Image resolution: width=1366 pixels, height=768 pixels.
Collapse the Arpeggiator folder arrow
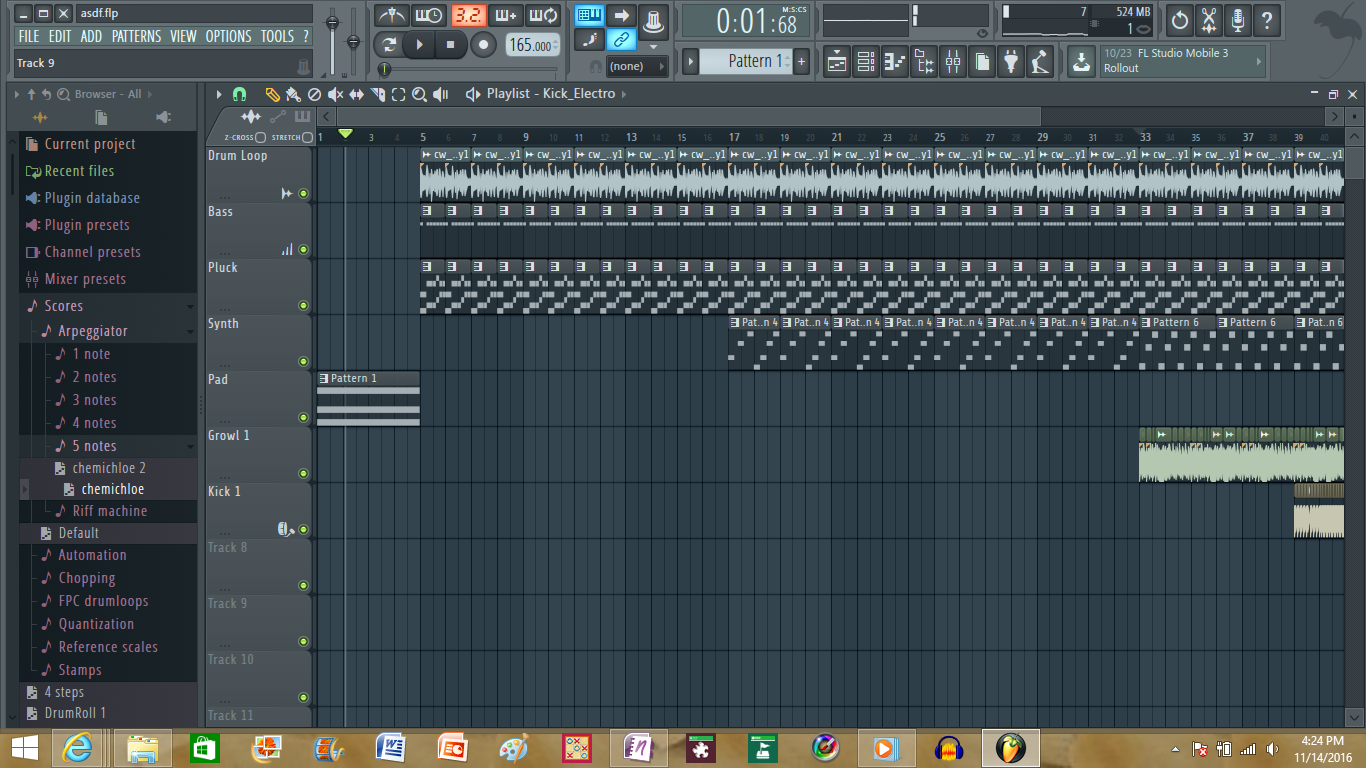190,332
